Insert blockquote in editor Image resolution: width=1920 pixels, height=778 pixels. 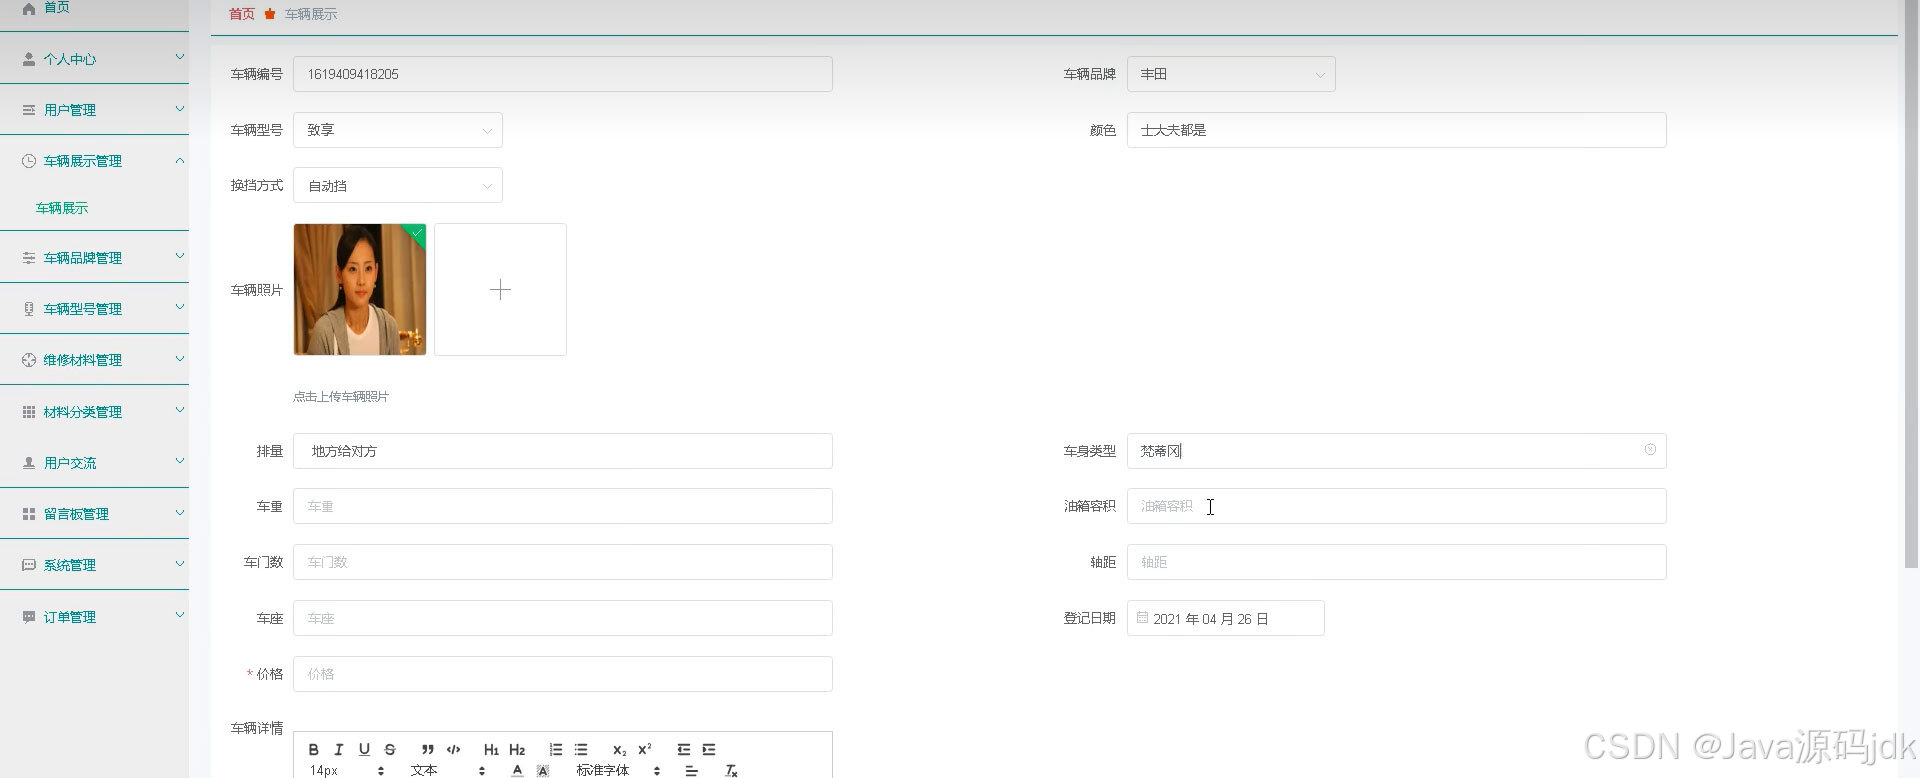click(428, 749)
